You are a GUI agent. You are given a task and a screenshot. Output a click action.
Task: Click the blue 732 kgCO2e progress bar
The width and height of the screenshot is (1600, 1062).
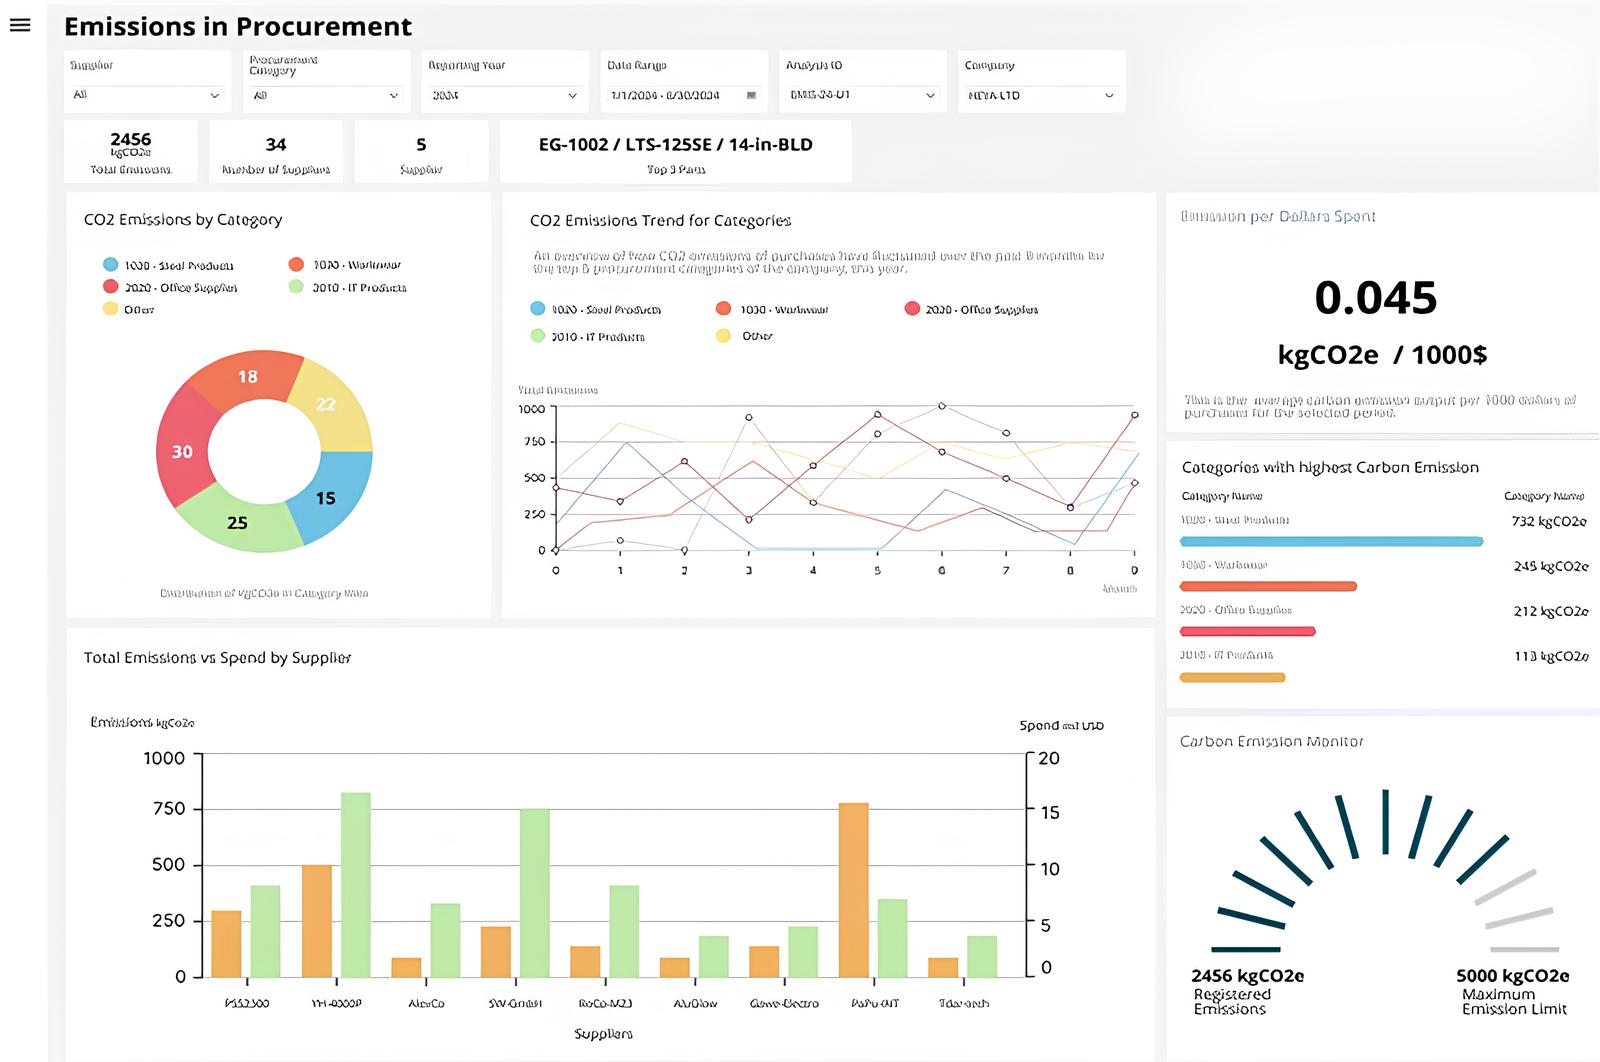click(x=1331, y=542)
